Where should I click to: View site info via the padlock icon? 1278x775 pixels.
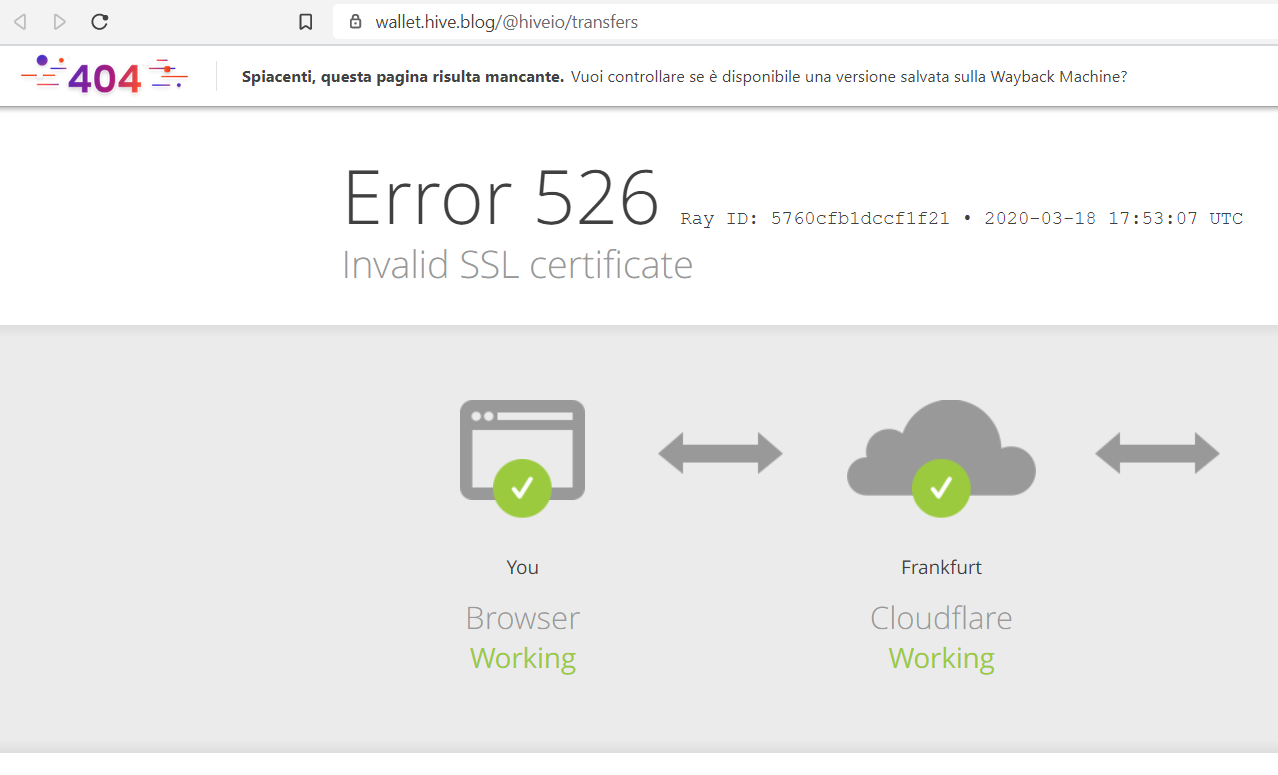(355, 22)
